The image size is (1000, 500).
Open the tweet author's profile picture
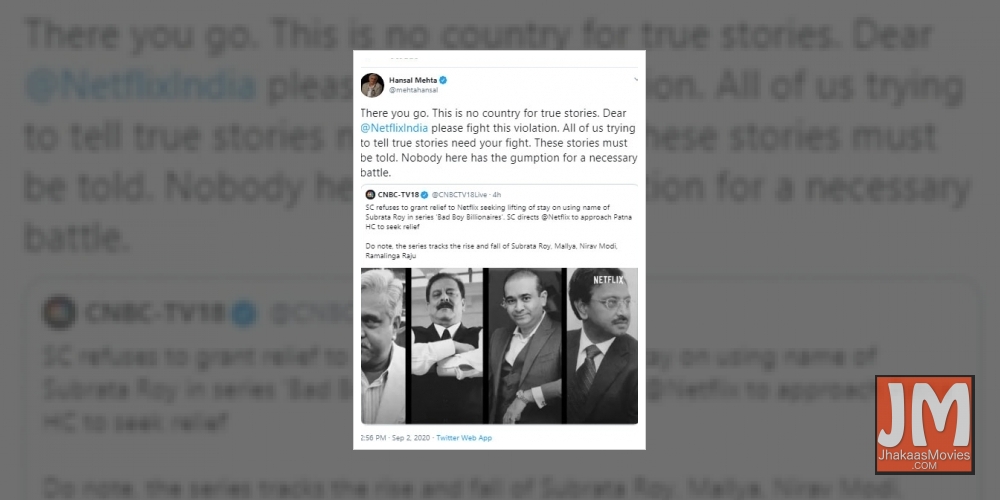point(372,85)
